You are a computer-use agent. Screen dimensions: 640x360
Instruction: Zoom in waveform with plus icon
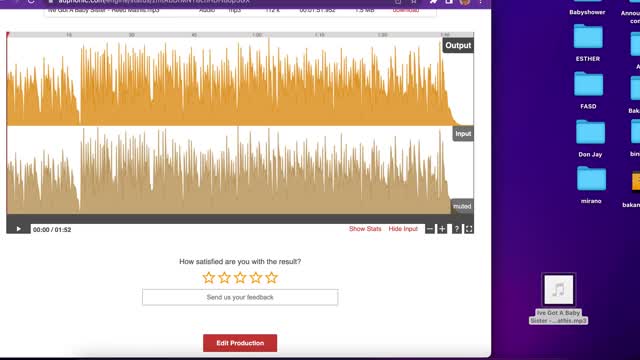click(442, 229)
